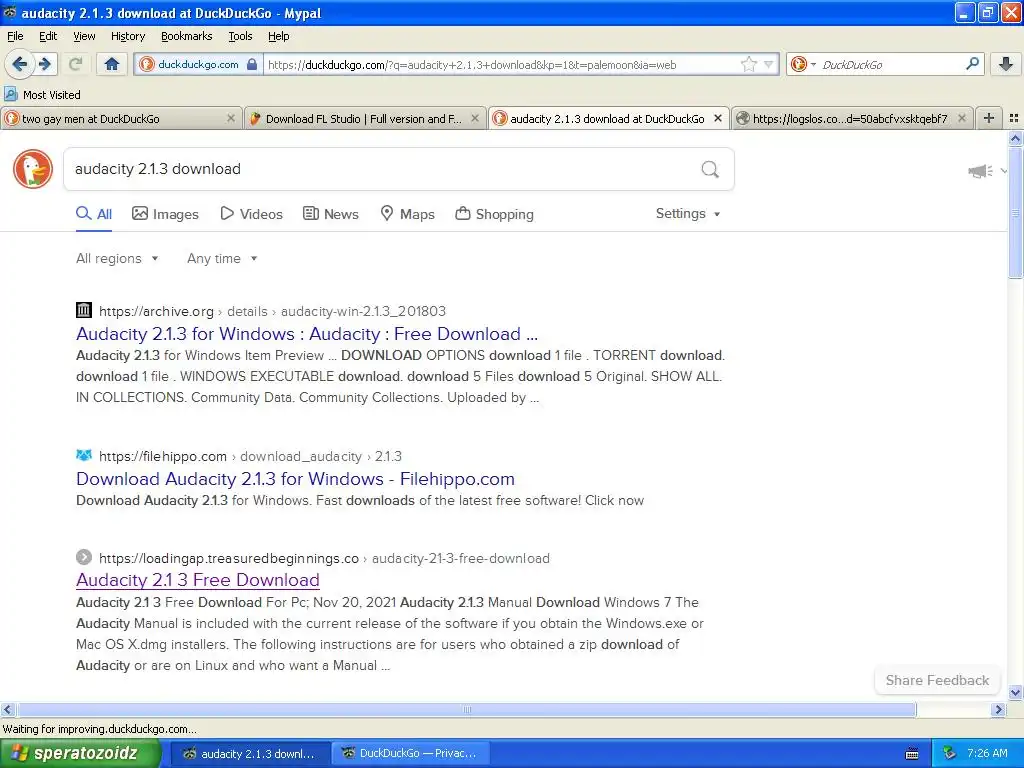
Task: Close the audacity 2.1.3 download tab
Action: tap(718, 118)
